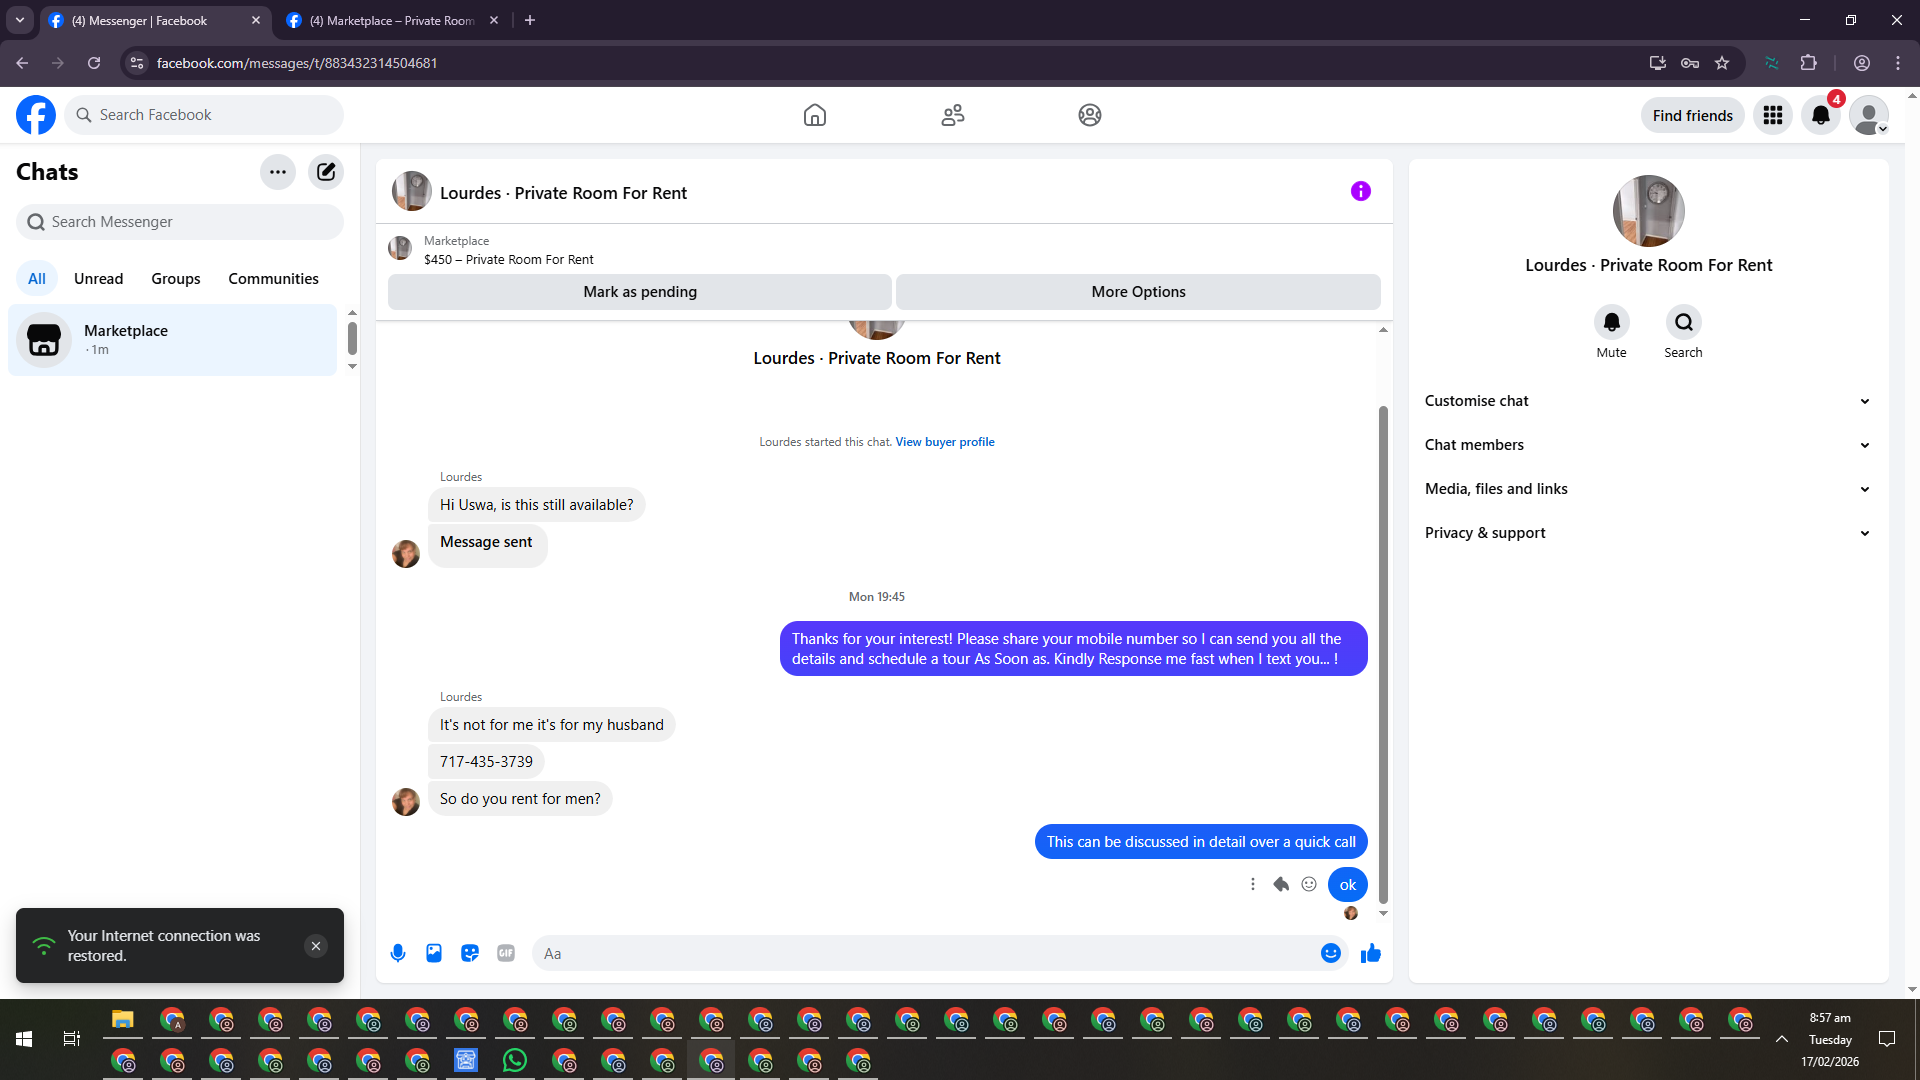The height and width of the screenshot is (1080, 1920).
Task: Open the $450 Private Room listing link
Action: (509, 259)
